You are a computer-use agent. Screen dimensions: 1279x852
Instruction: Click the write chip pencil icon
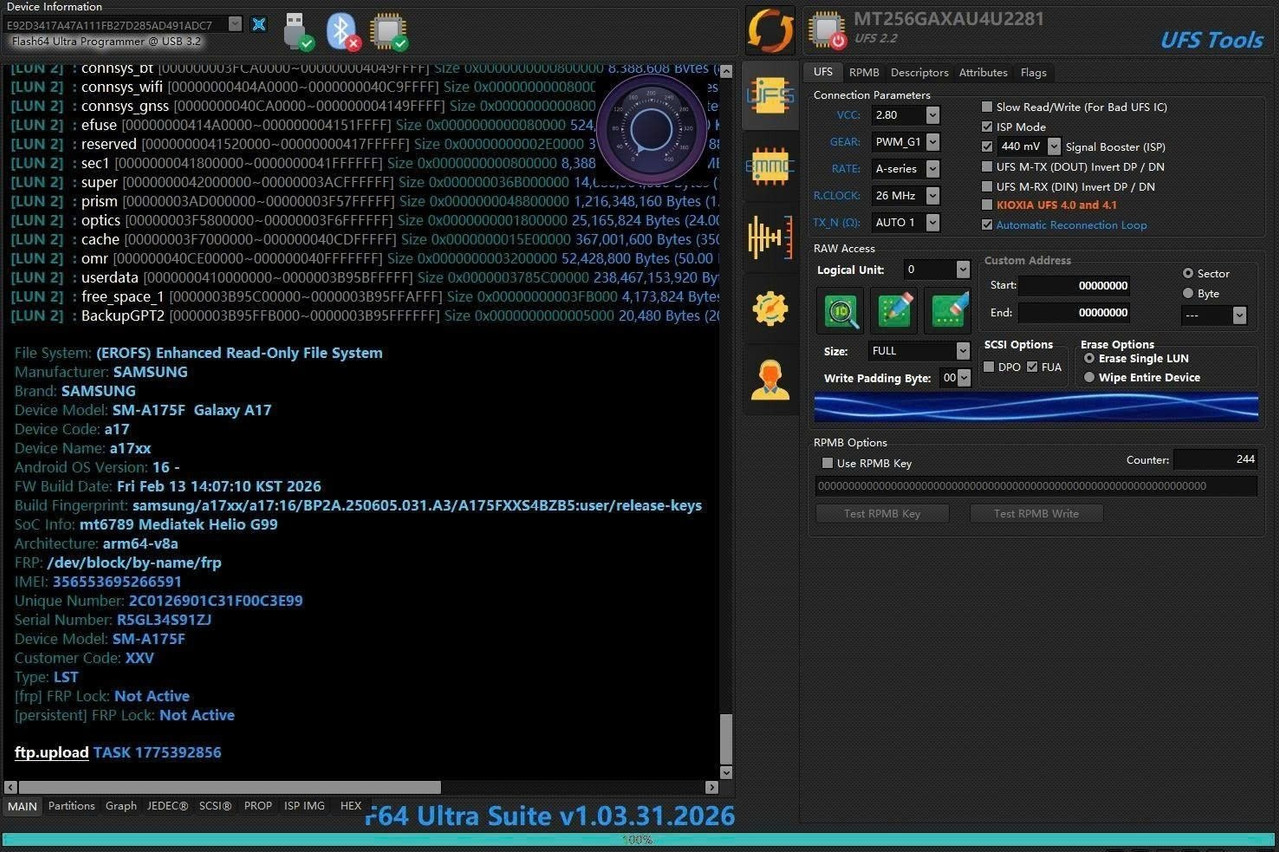[894, 311]
